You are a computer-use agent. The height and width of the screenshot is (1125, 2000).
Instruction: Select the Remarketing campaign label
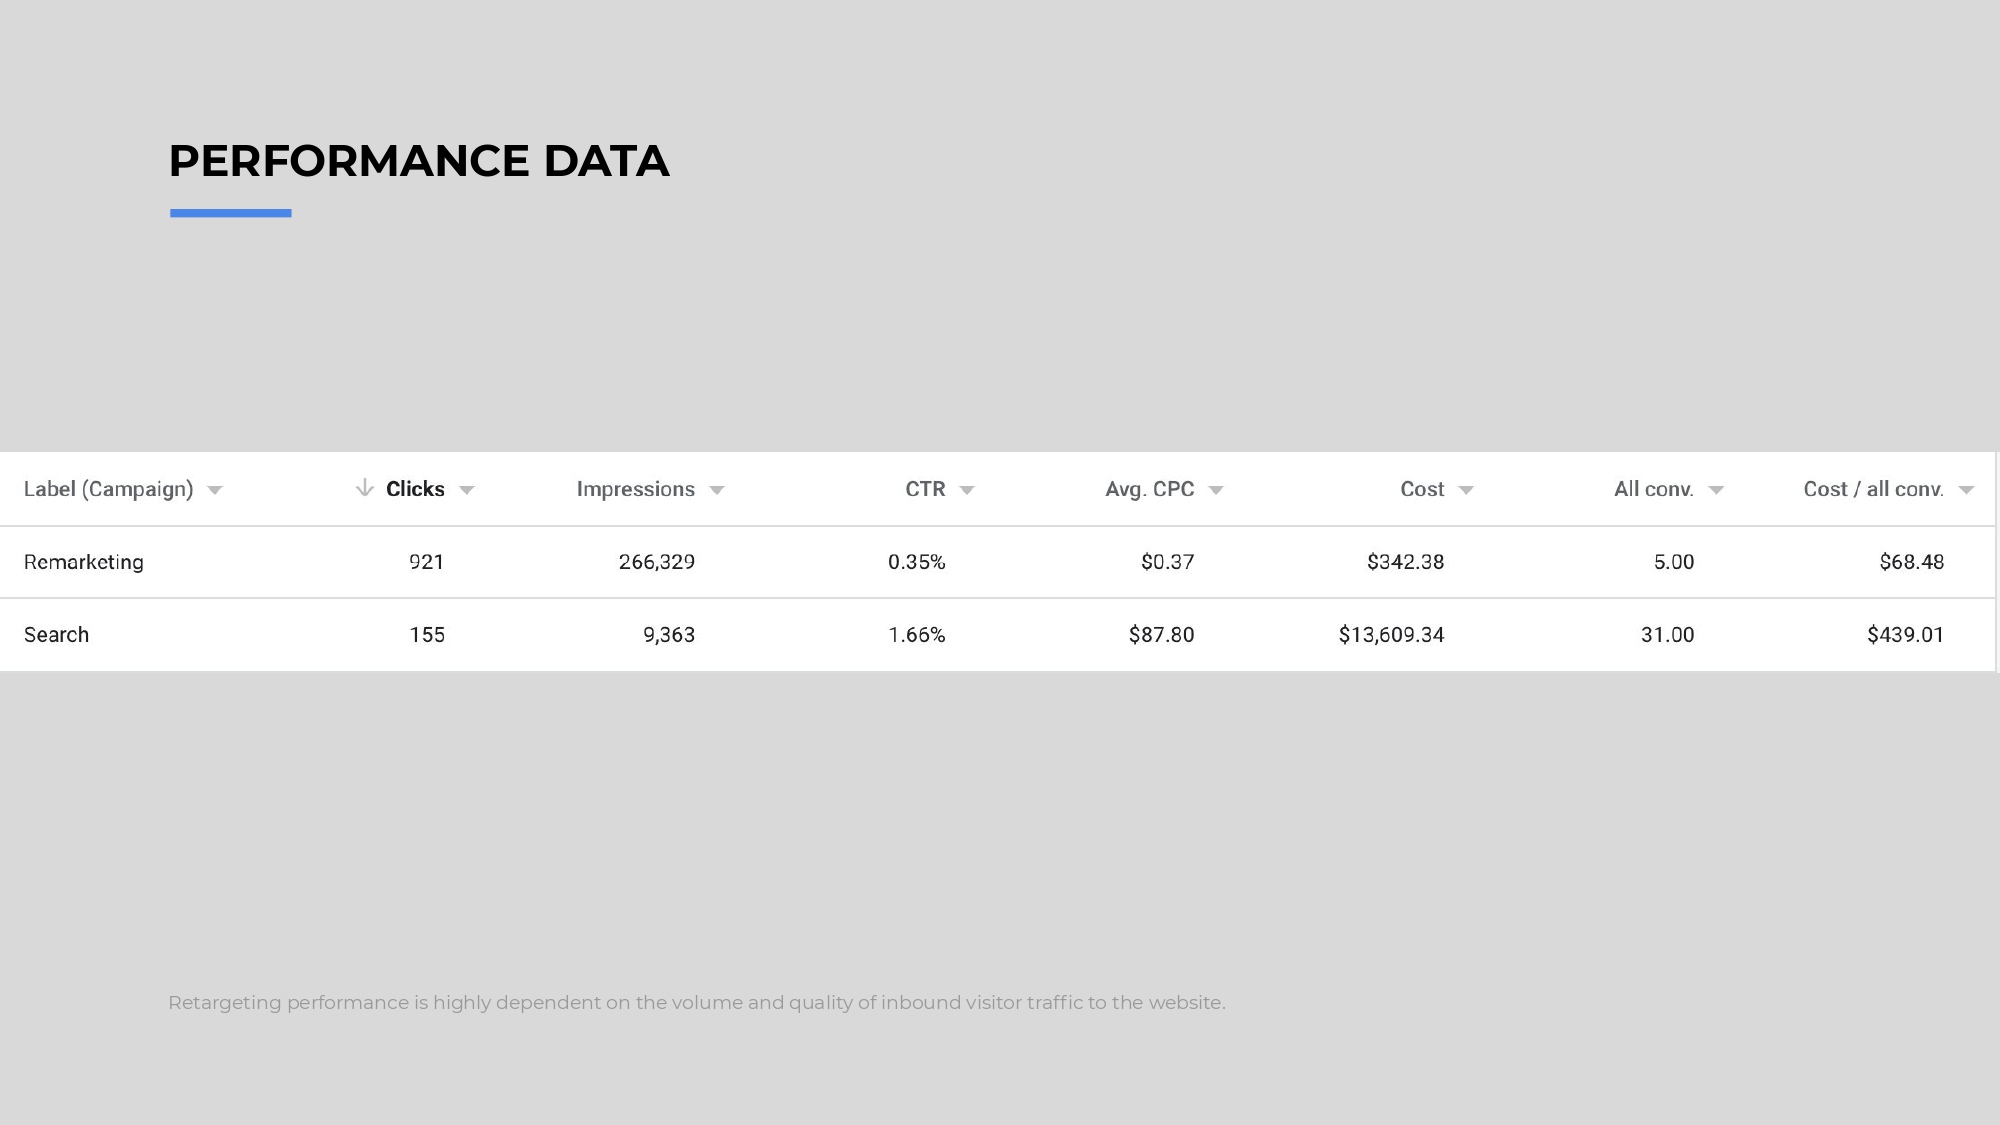(x=84, y=562)
